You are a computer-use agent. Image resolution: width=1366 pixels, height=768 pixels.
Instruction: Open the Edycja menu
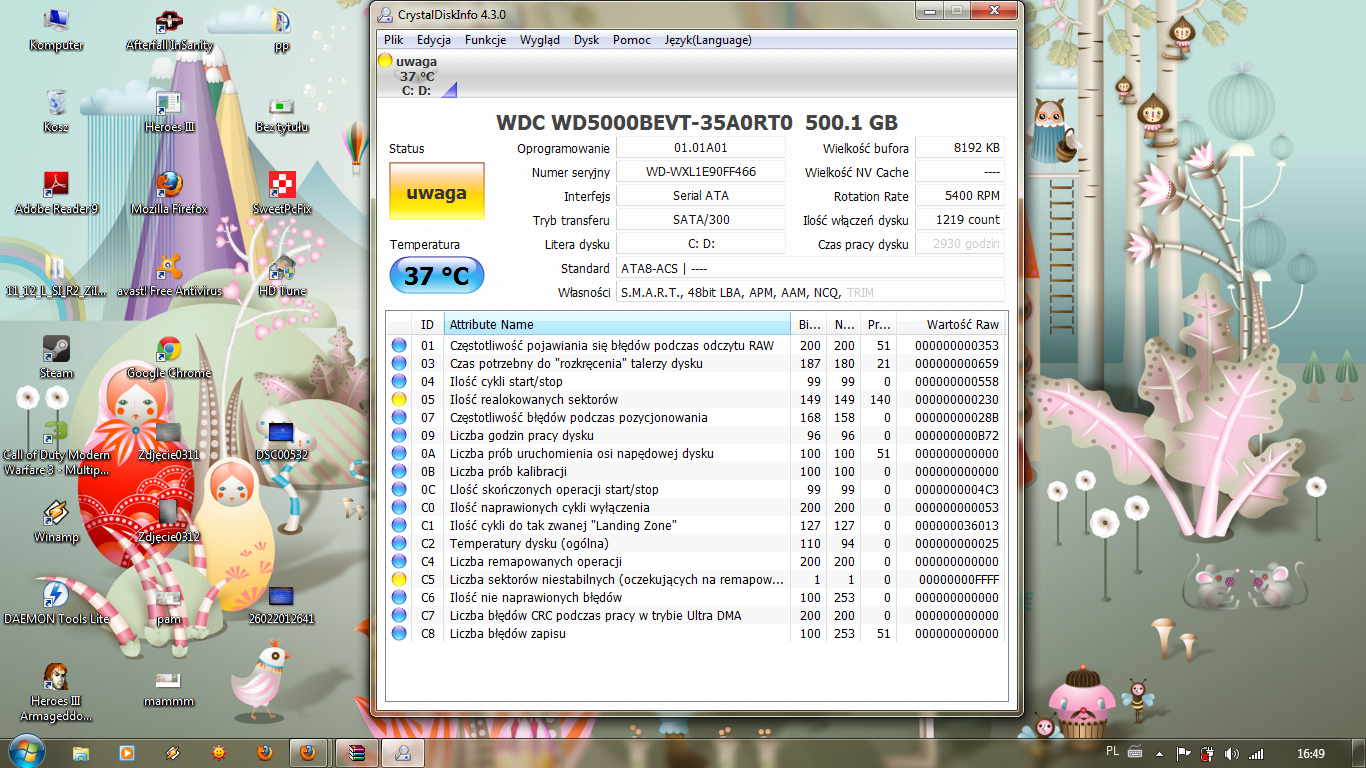[434, 40]
